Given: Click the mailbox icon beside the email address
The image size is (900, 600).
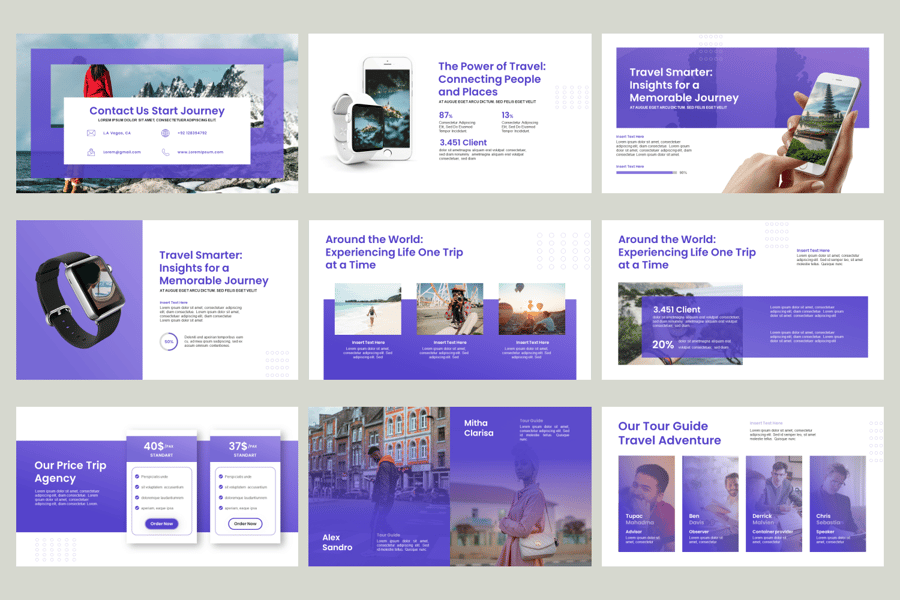Looking at the screenshot, I should [x=91, y=152].
